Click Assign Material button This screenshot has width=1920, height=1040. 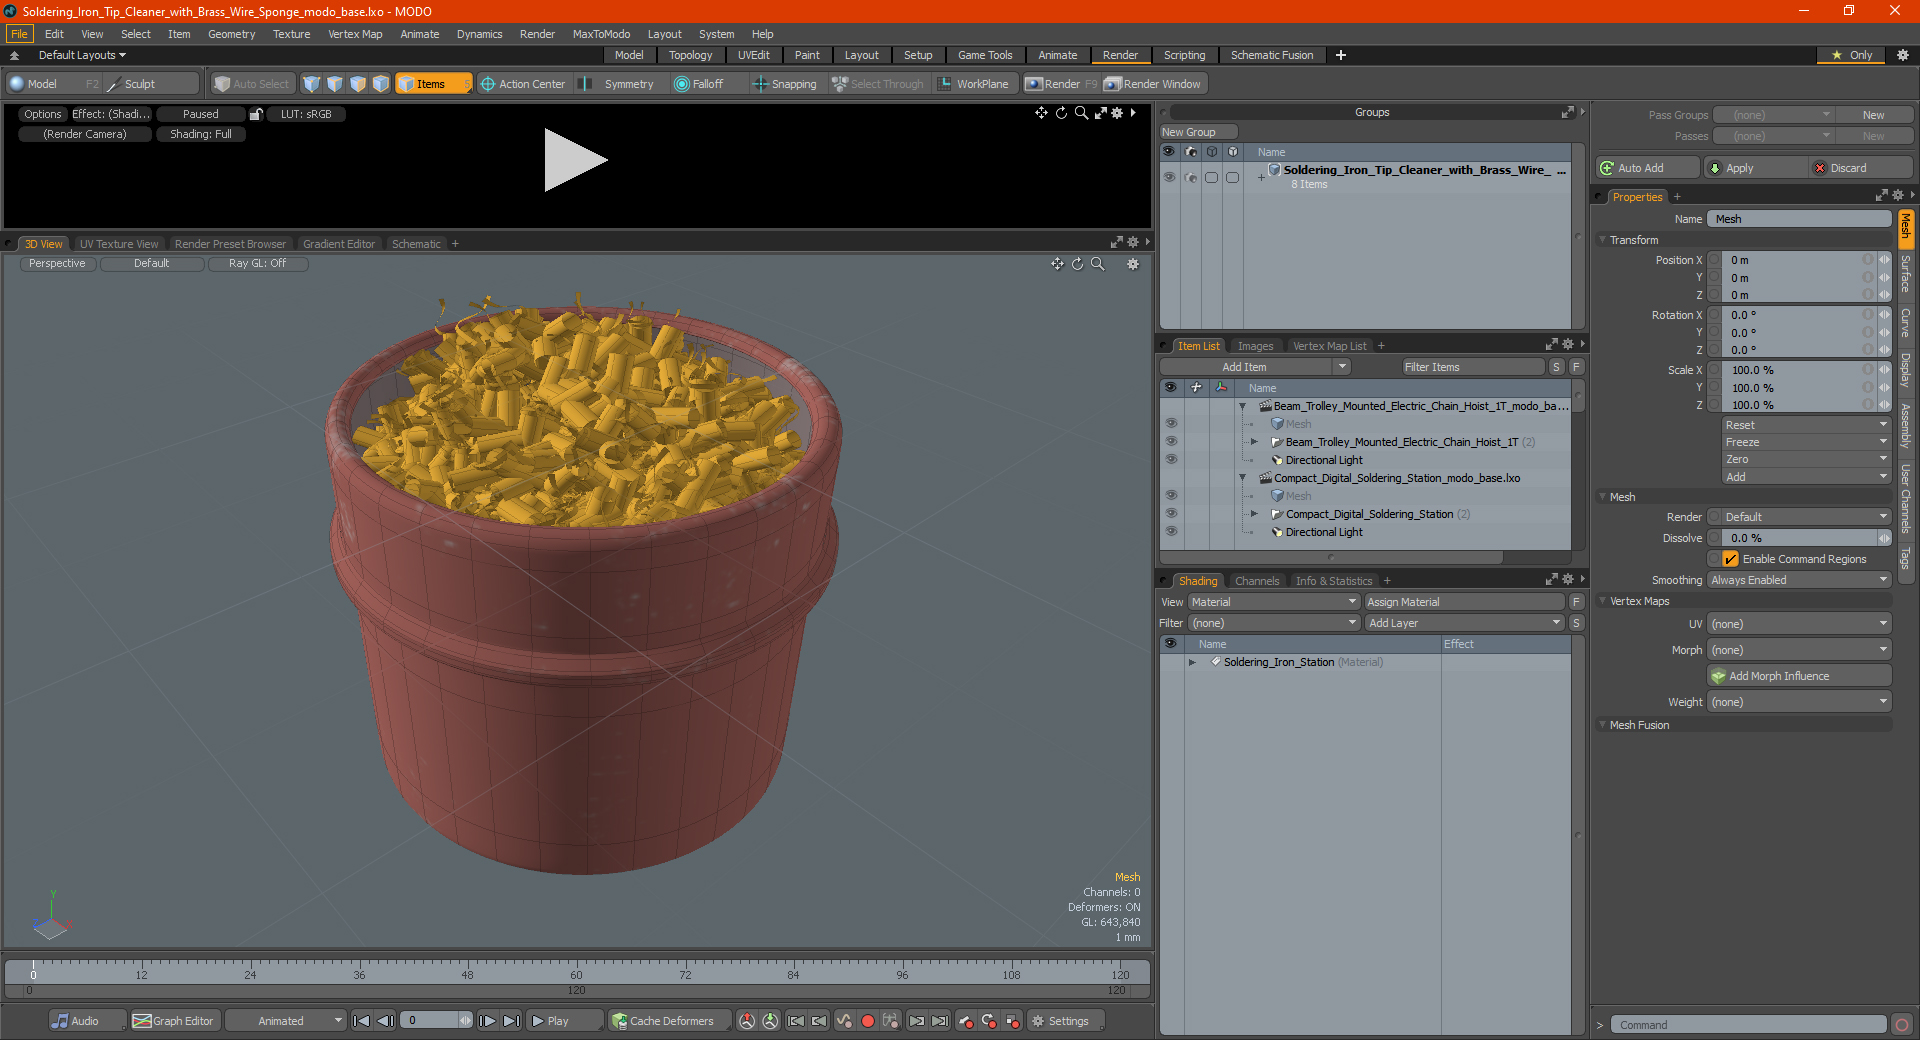tap(1464, 602)
